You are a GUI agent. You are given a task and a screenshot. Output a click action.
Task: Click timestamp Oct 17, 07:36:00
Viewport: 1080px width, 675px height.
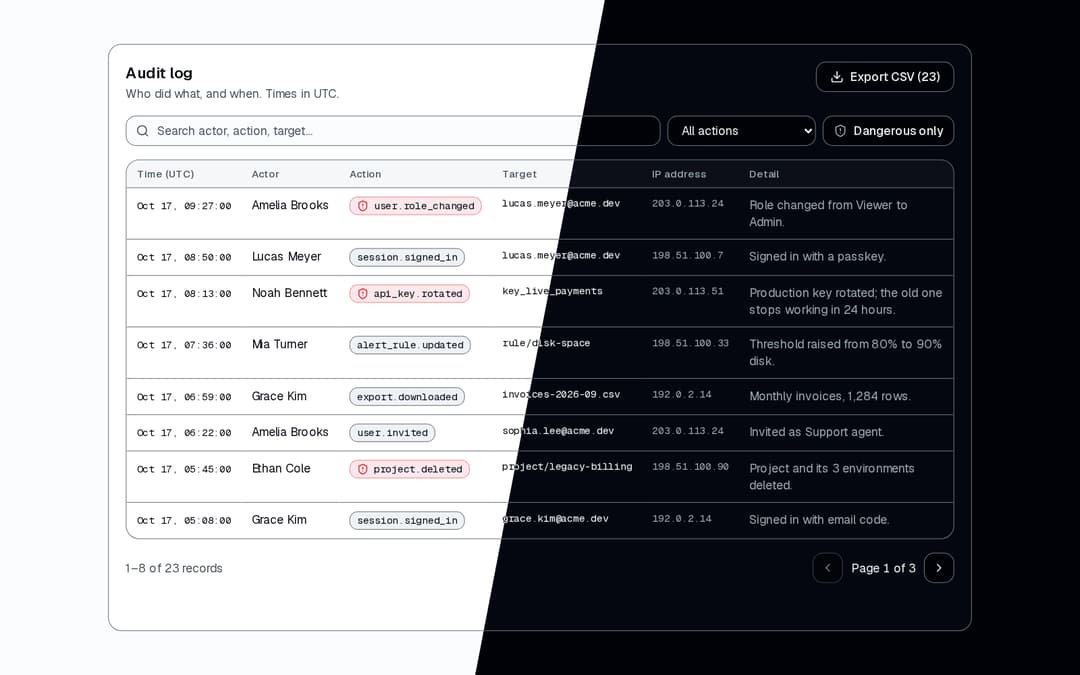pyautogui.click(x=184, y=345)
